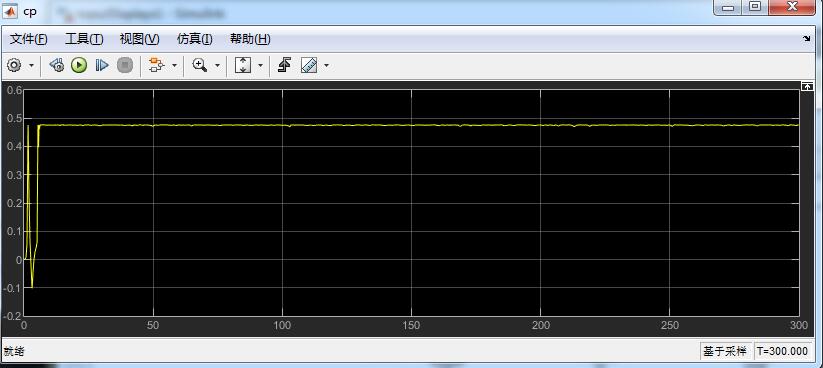
Task: Open the Configuration Properties gear icon
Action: click(x=14, y=66)
